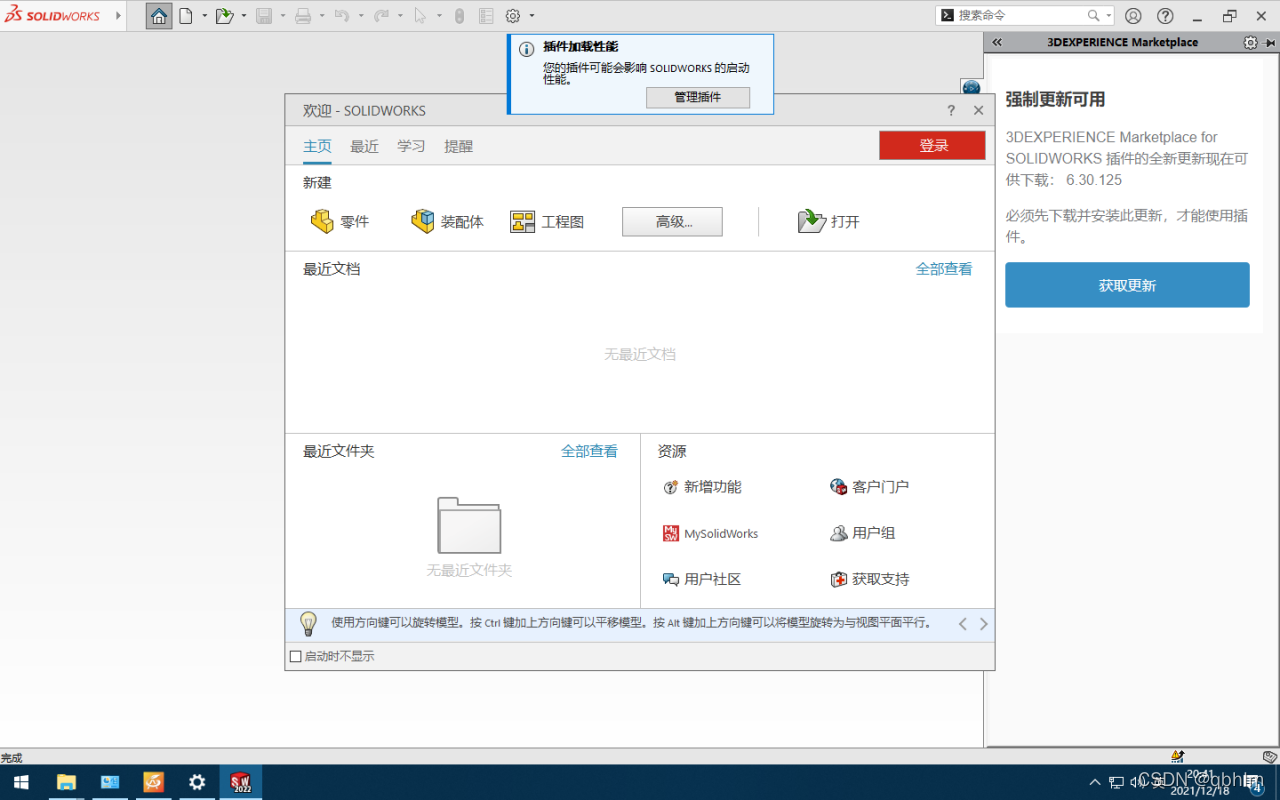Select the 主页 tab
The width and height of the screenshot is (1280, 800).
coord(317,146)
